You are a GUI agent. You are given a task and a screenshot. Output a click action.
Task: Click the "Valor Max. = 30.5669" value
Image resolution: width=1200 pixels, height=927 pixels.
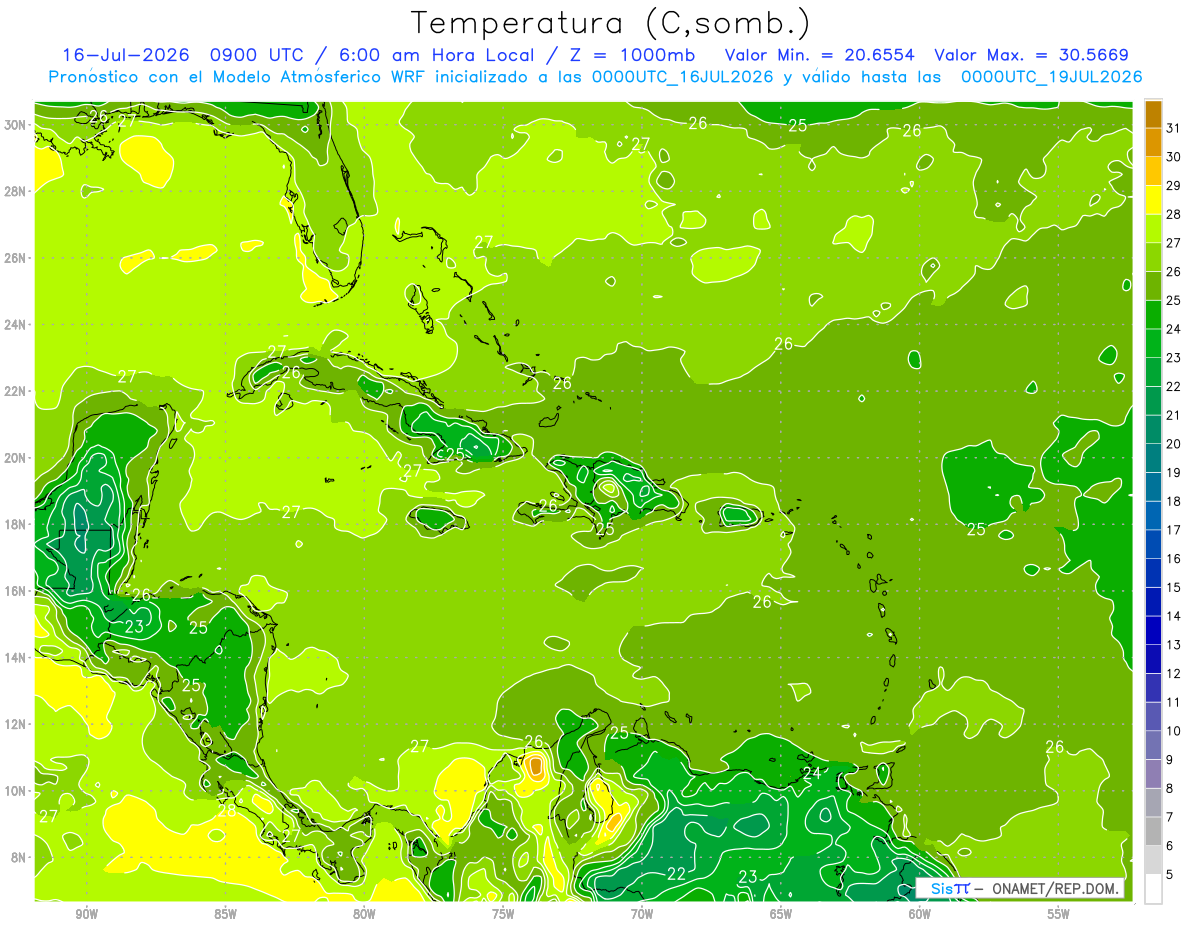1031,55
